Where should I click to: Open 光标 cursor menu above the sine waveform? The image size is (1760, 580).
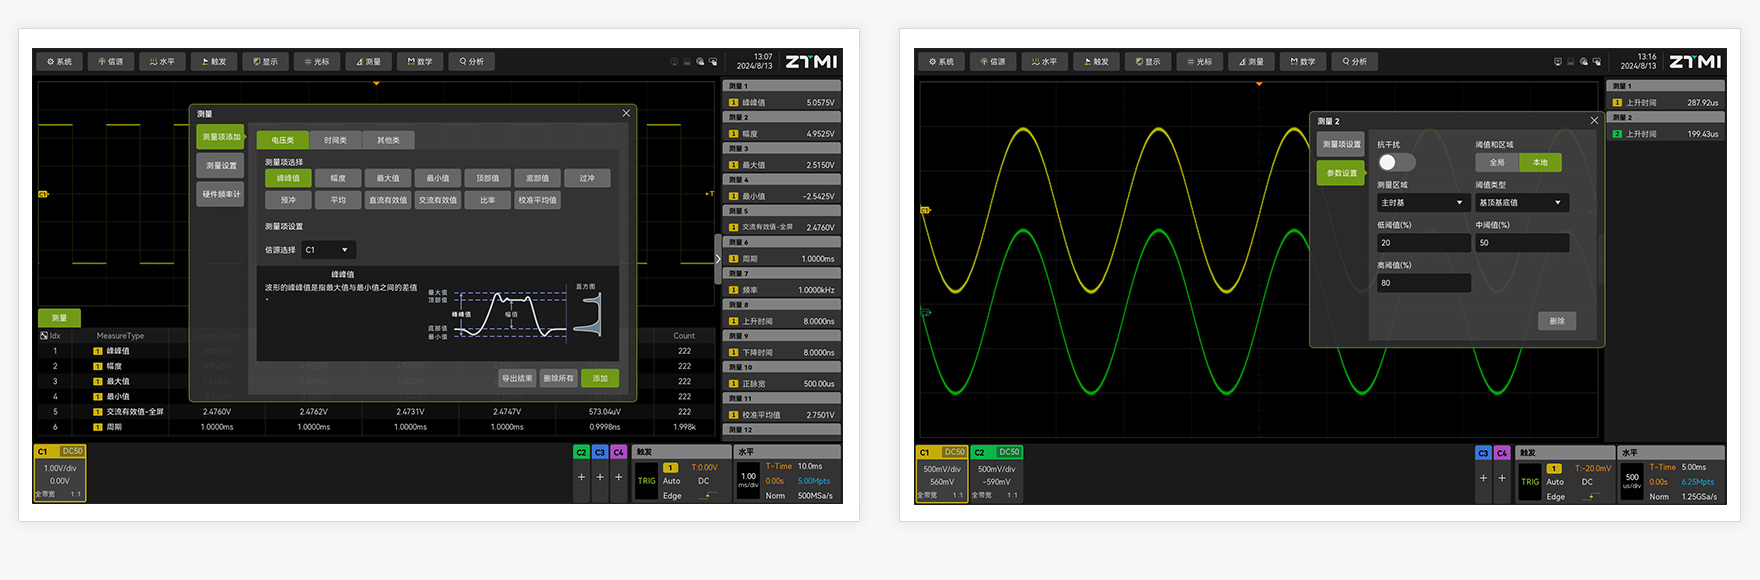click(1199, 62)
